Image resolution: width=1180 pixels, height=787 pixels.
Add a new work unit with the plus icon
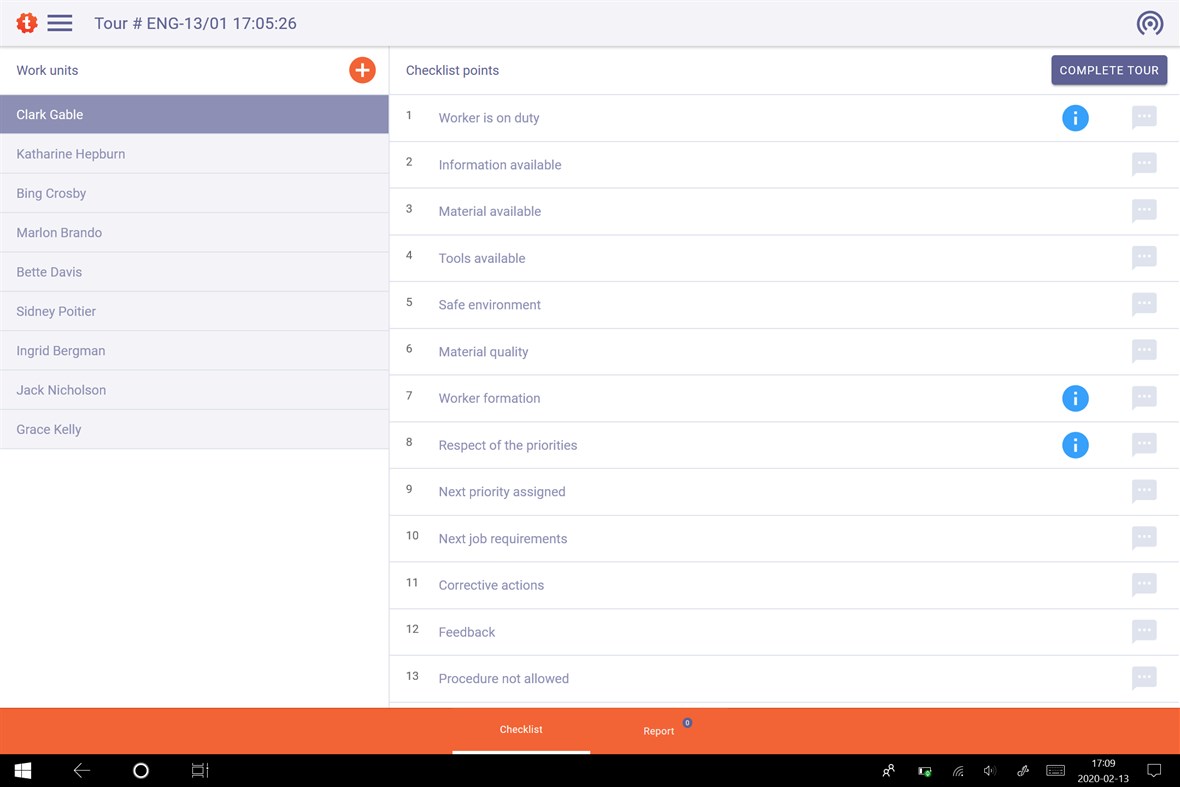[x=362, y=70]
